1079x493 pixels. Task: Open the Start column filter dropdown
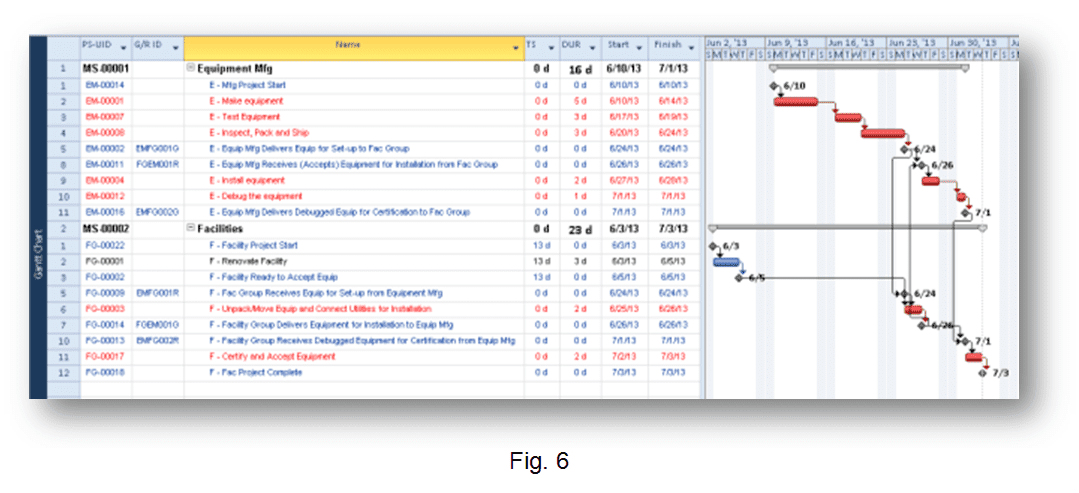pyautogui.click(x=639, y=48)
